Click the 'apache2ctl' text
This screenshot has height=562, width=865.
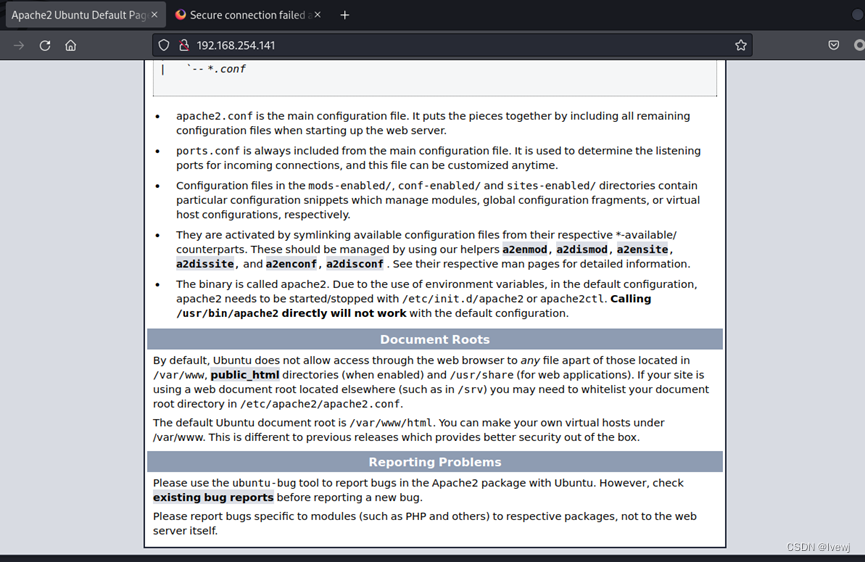click(572, 298)
